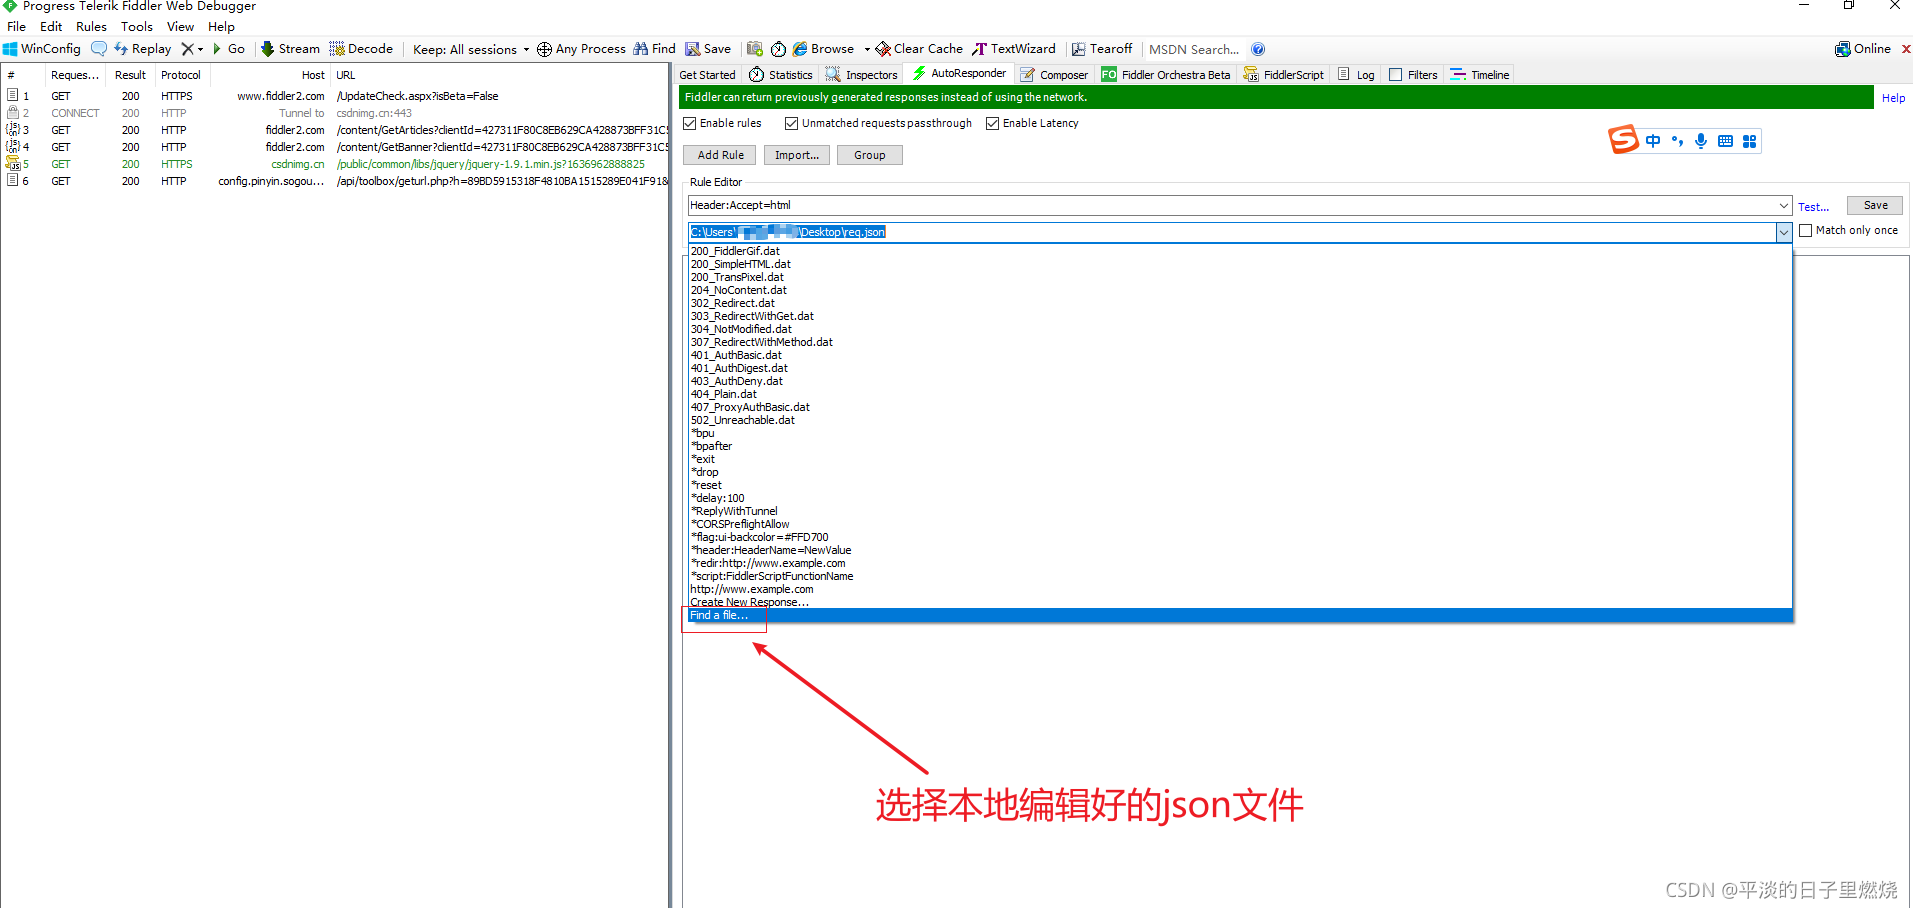
Task: Save the rule in Rule Editor
Action: coord(1875,205)
